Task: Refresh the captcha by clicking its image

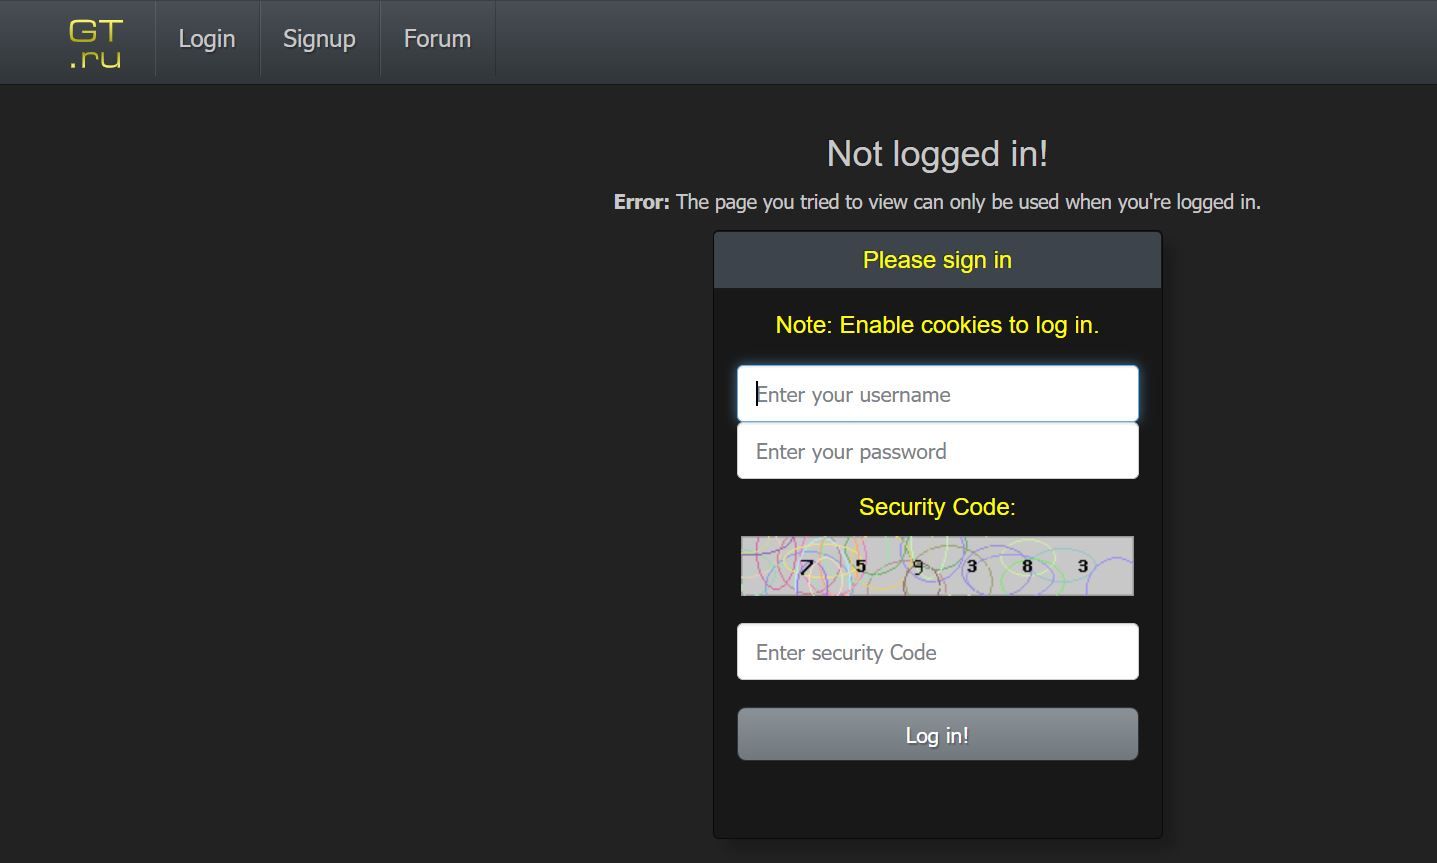Action: 936,565
